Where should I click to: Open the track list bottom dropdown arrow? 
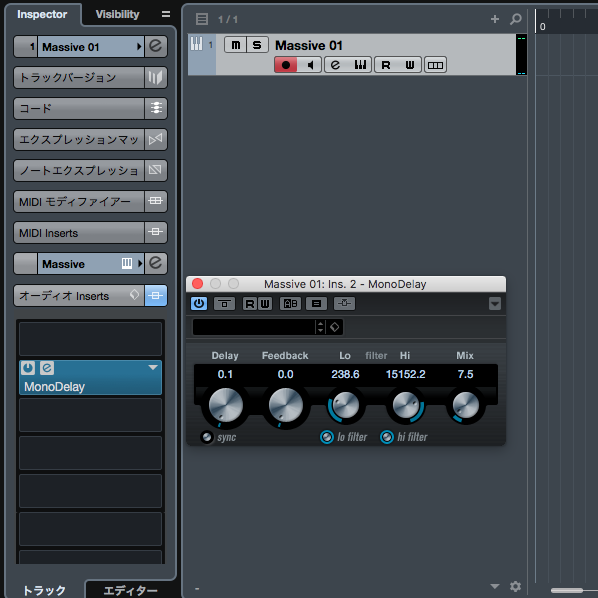click(x=495, y=586)
